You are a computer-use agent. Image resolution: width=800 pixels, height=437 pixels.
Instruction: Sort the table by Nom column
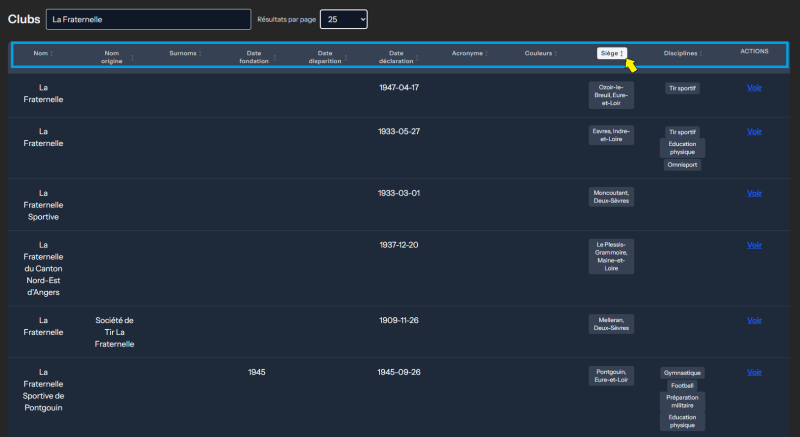pyautogui.click(x=43, y=53)
